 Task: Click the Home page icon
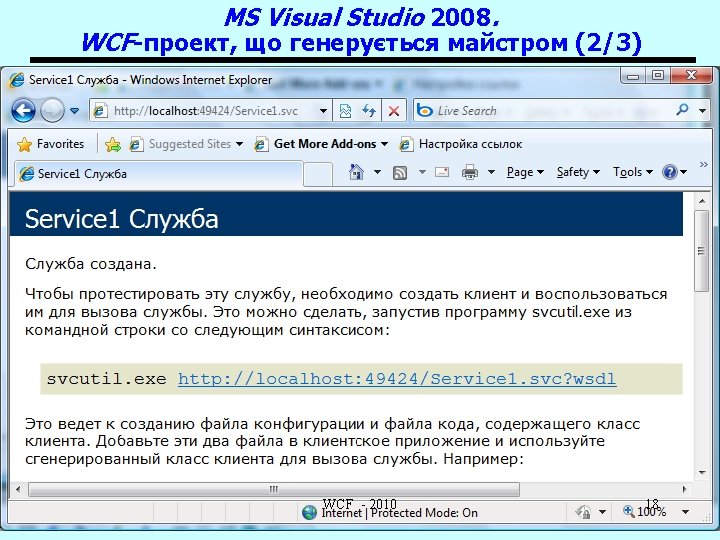[x=356, y=172]
